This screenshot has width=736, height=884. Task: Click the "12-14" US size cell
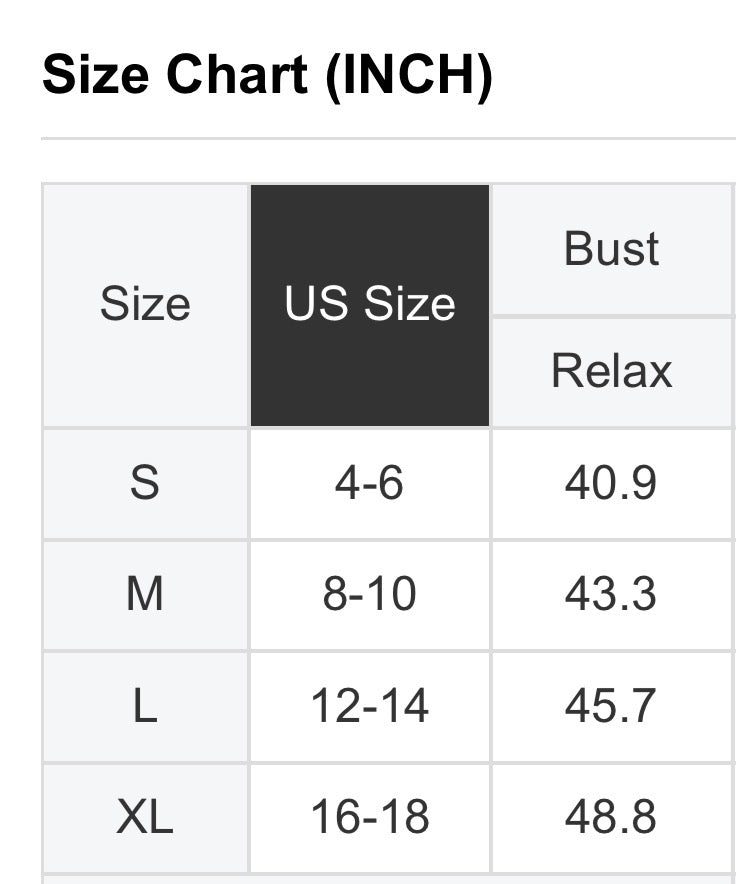(370, 707)
